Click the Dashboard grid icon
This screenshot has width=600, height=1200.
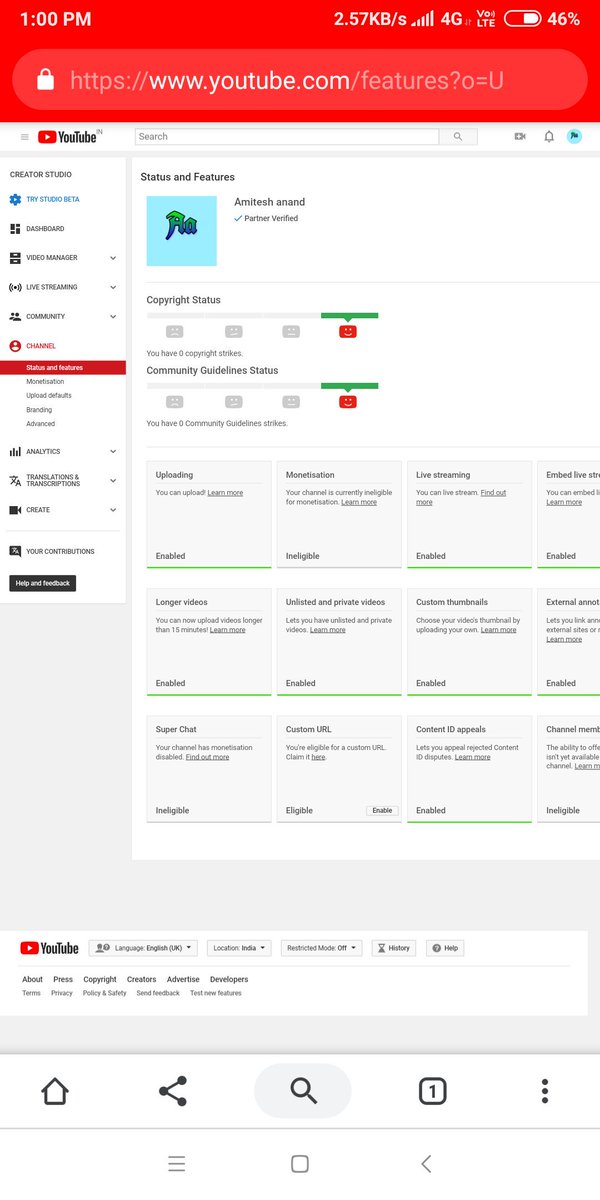(x=15, y=229)
